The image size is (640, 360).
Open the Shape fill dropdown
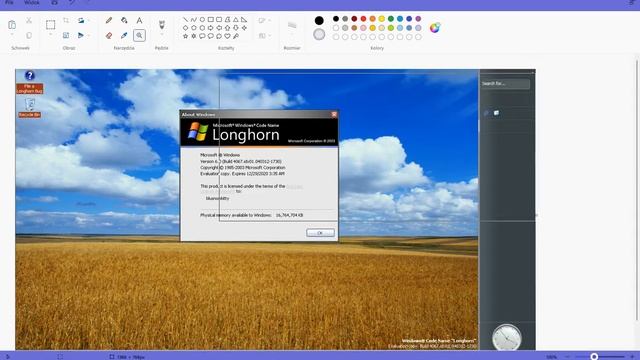[x=264, y=36]
